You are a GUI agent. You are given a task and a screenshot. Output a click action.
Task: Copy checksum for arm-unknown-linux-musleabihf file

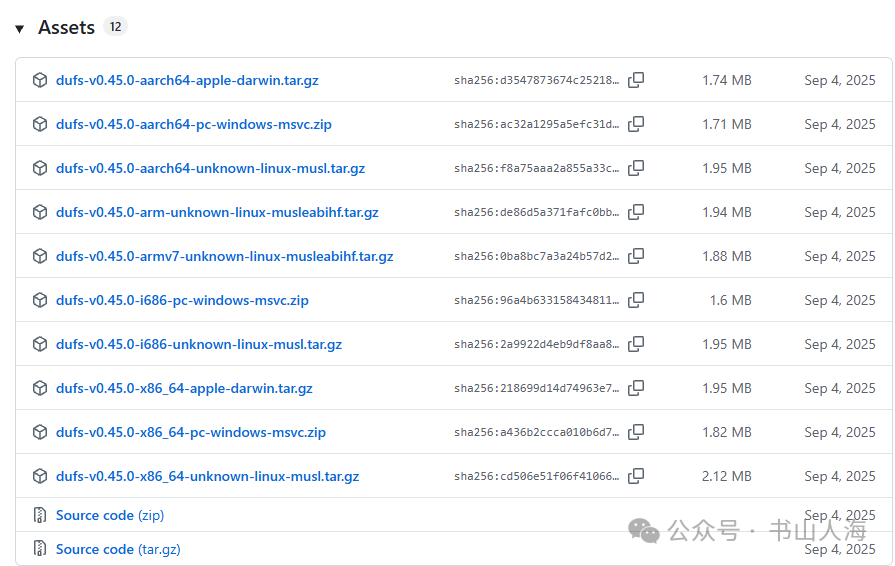636,212
